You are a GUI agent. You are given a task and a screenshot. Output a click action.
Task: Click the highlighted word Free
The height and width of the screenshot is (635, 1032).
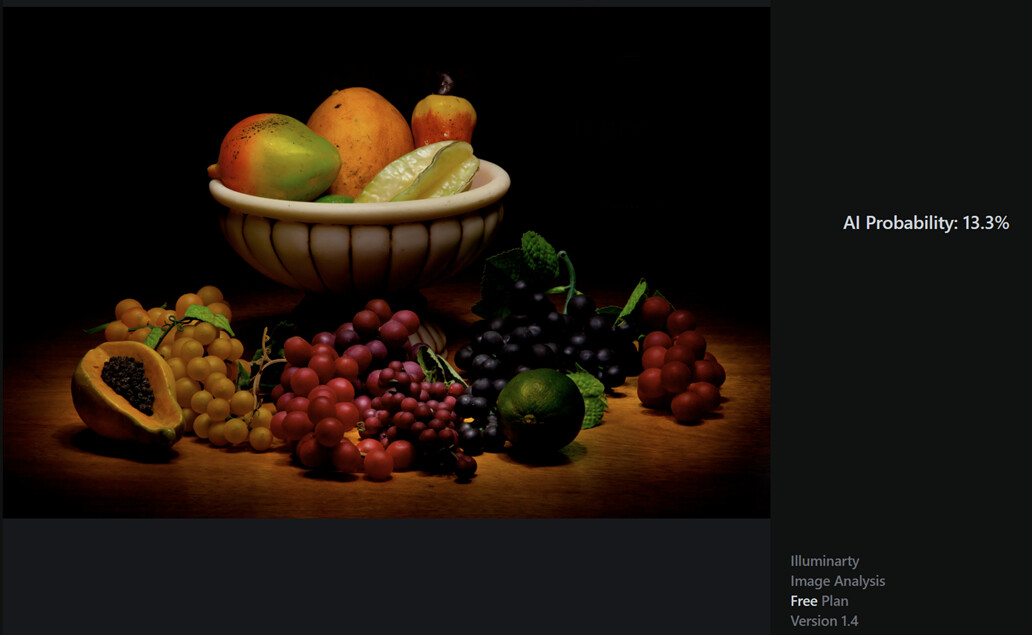click(x=804, y=601)
